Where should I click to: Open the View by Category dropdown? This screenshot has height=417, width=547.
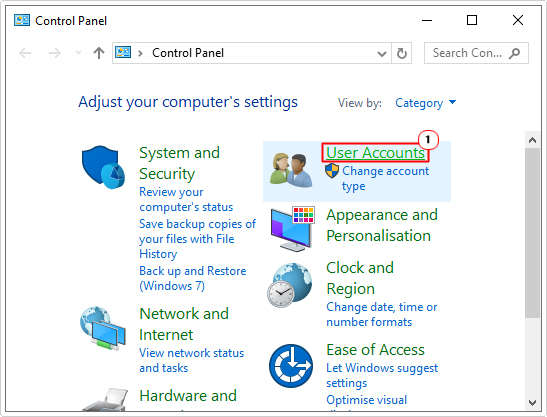(425, 103)
